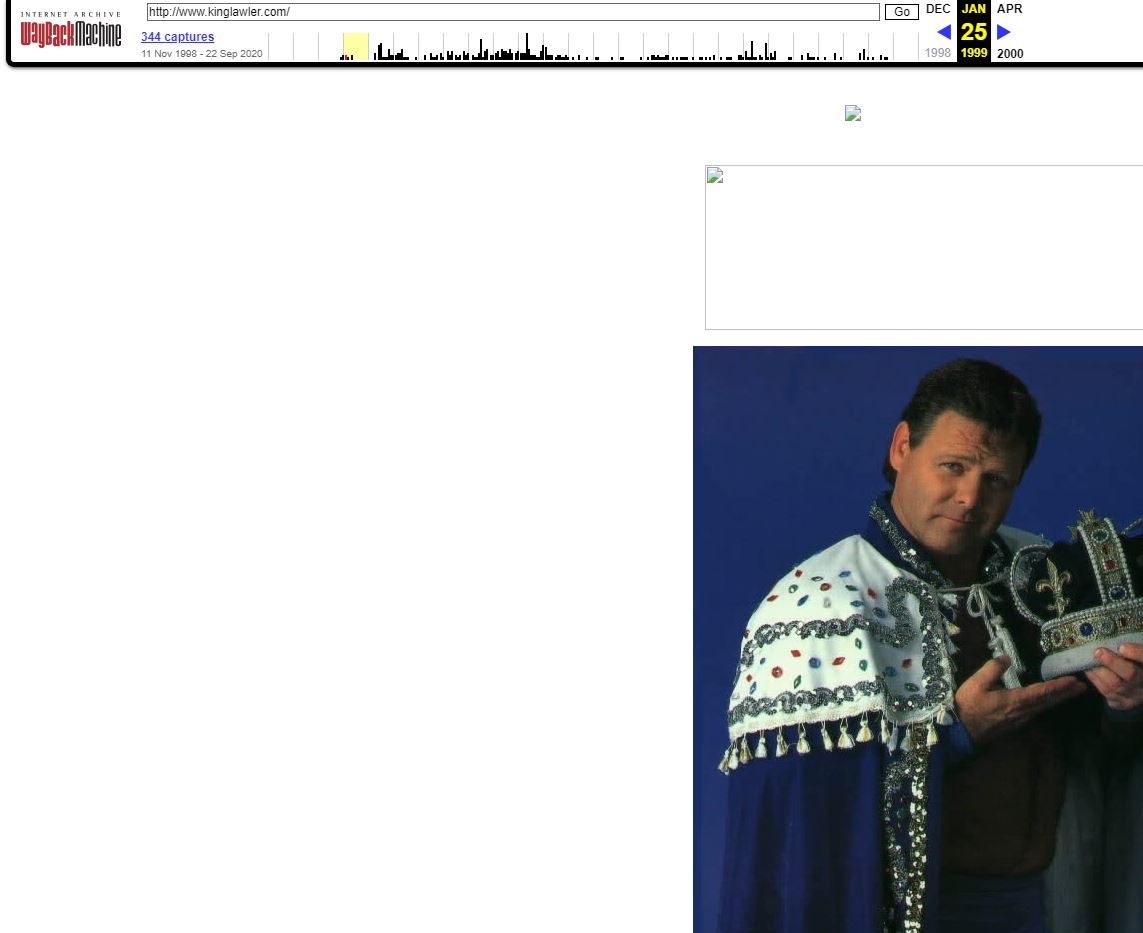Open the 344 captures link
The image size is (1143, 933).
(177, 37)
